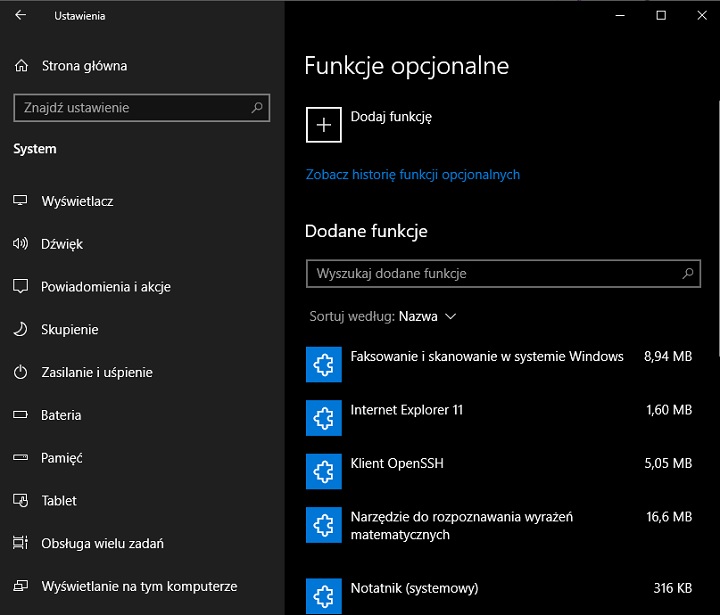This screenshot has width=720, height=615.
Task: Click the Internet Explorer 11 puzzle icon
Action: pos(323,418)
